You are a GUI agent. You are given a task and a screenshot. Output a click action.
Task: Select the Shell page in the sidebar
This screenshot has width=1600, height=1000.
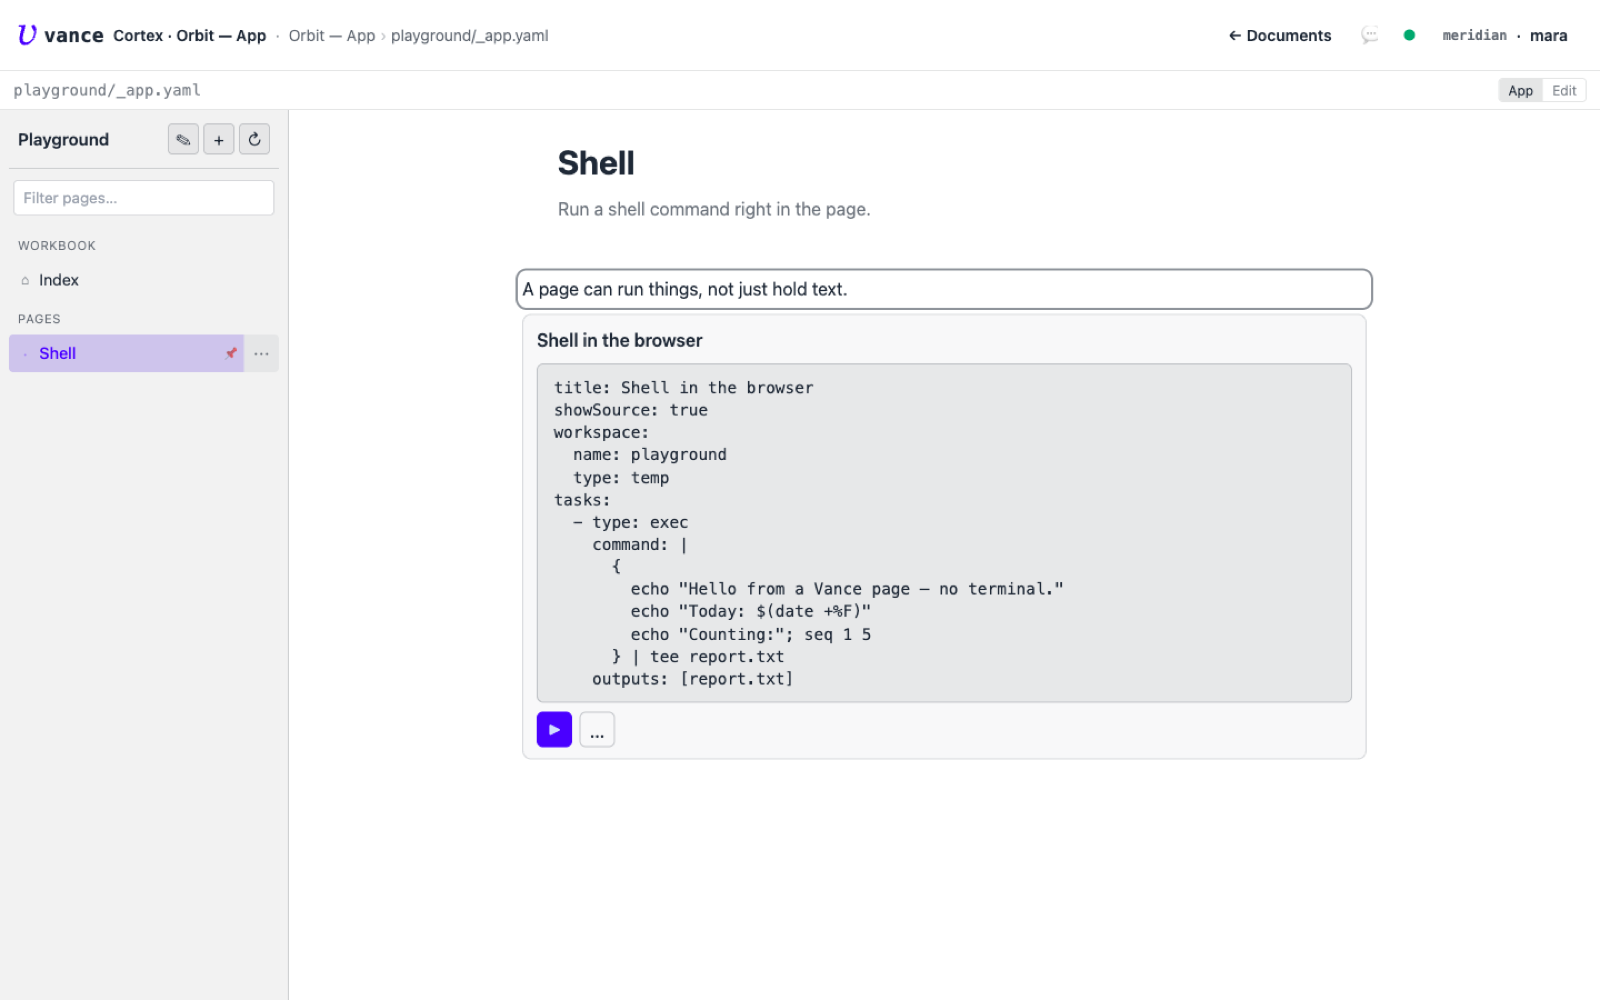pyautogui.click(x=126, y=353)
